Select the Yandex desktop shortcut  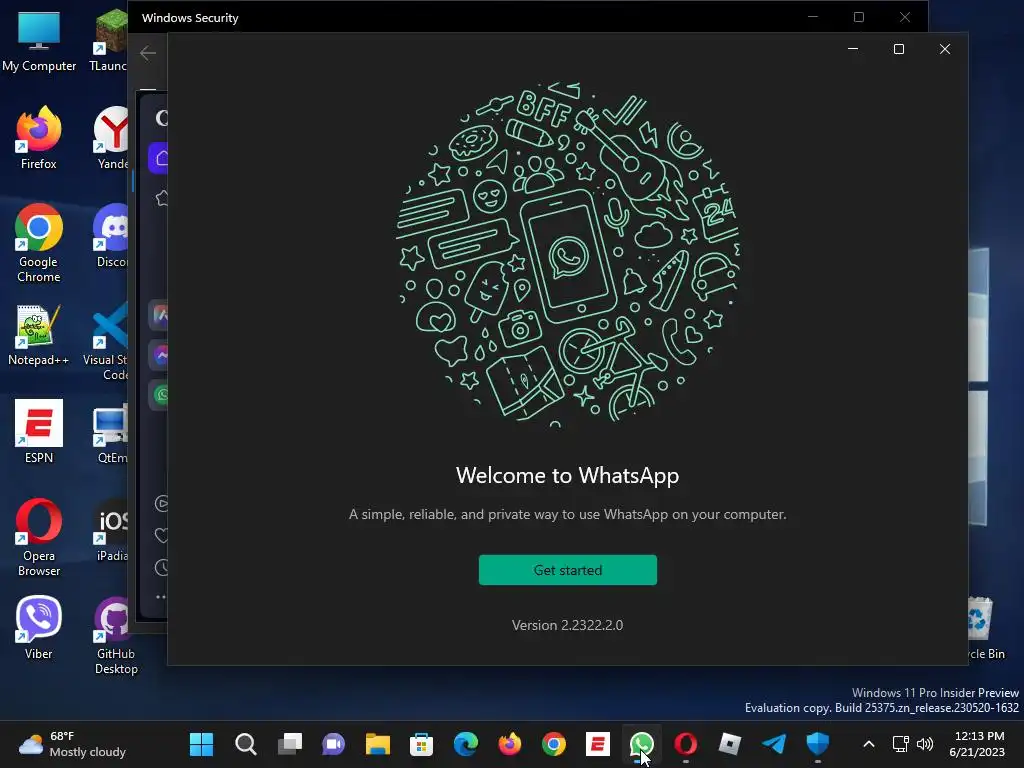coord(112,138)
